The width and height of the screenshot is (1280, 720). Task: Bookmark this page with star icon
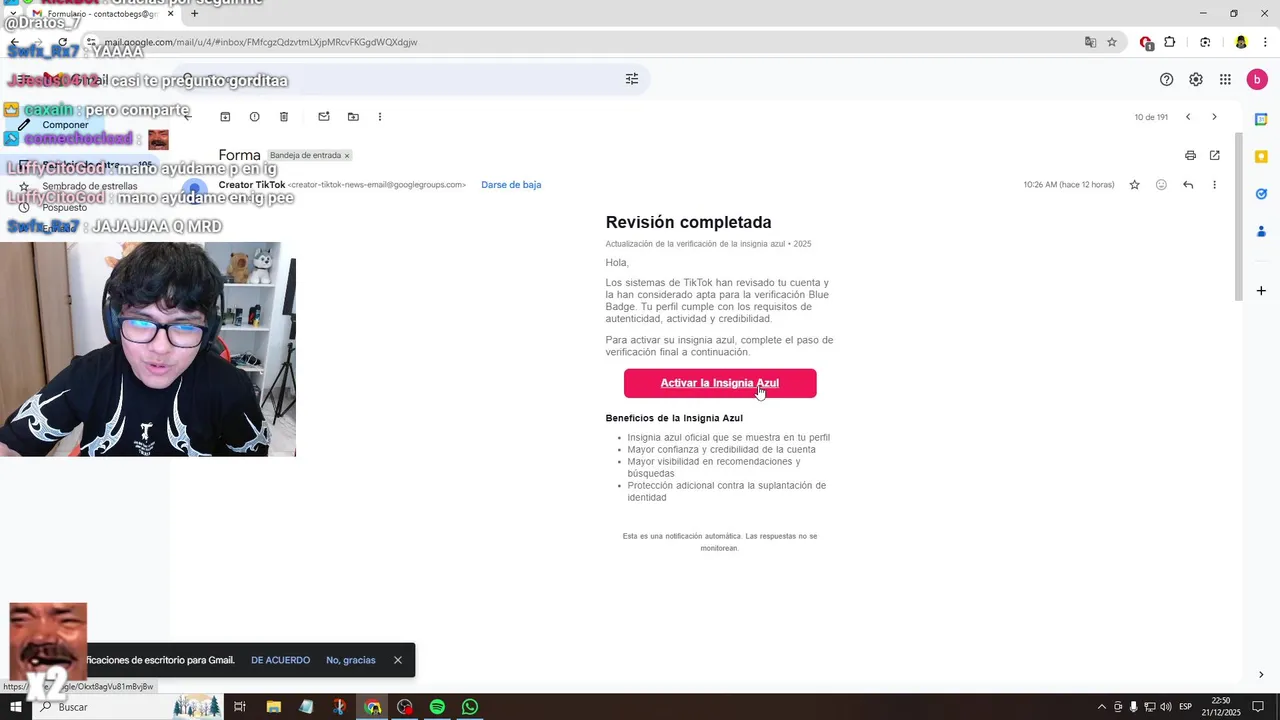[x=1112, y=42]
